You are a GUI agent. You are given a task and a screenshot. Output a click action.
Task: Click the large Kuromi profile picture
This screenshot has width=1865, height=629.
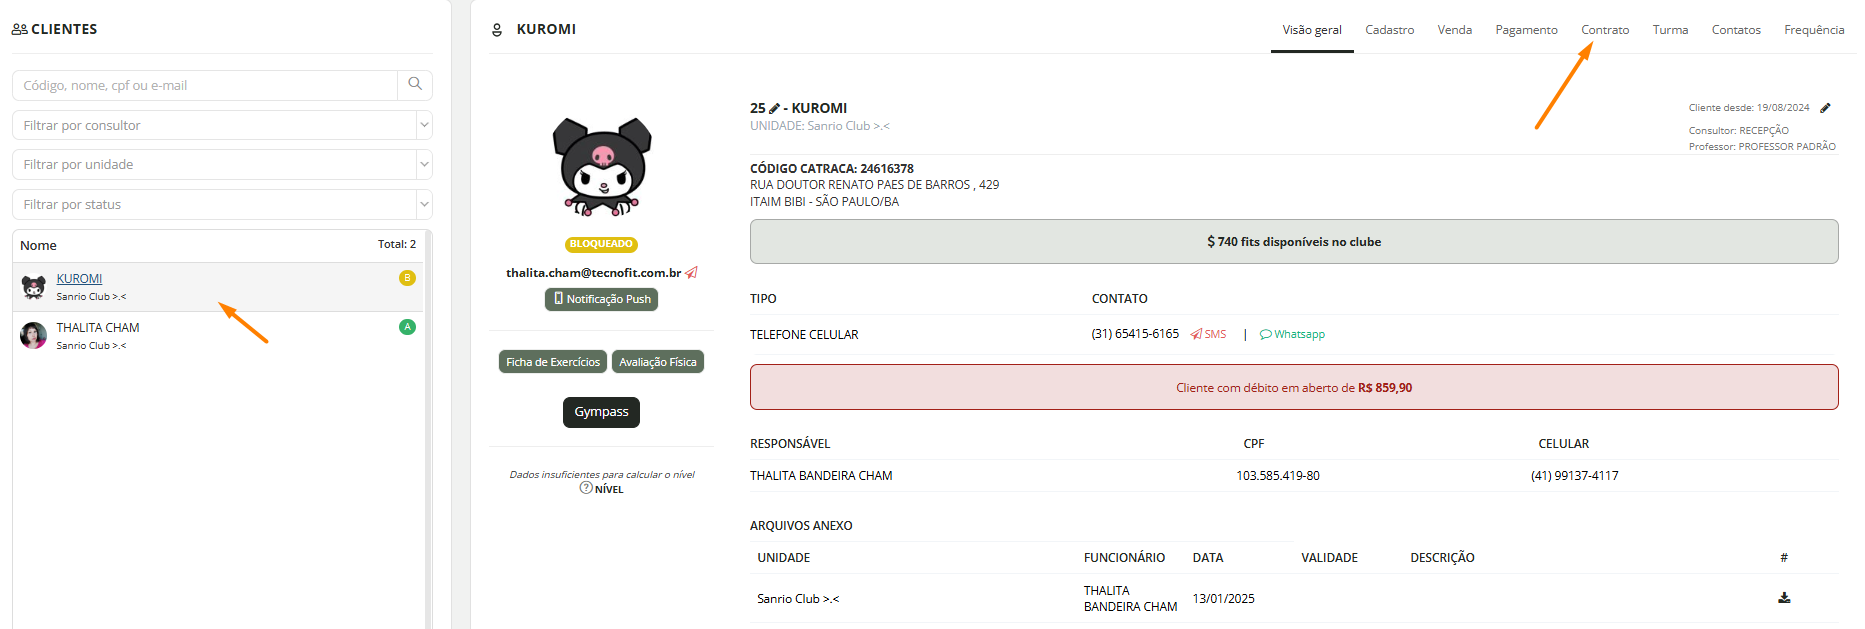(602, 167)
